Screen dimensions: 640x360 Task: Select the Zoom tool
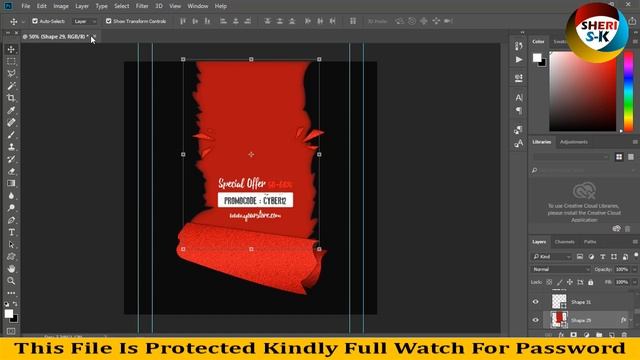click(11, 281)
